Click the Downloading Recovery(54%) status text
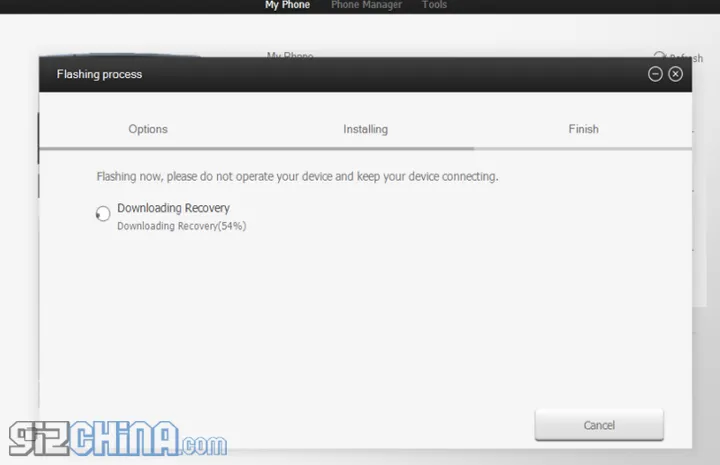 point(181,226)
